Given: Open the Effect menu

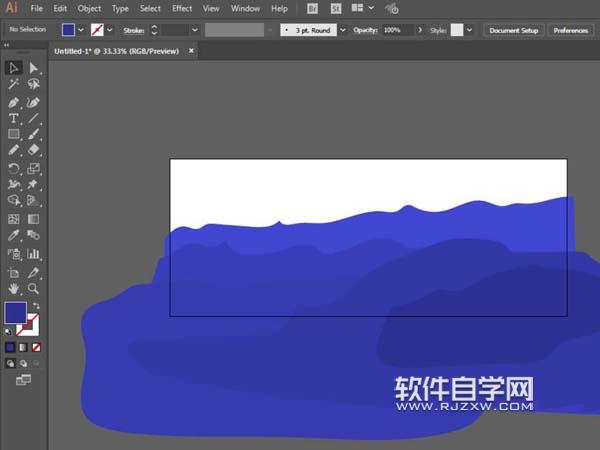Looking at the screenshot, I should (182, 8).
